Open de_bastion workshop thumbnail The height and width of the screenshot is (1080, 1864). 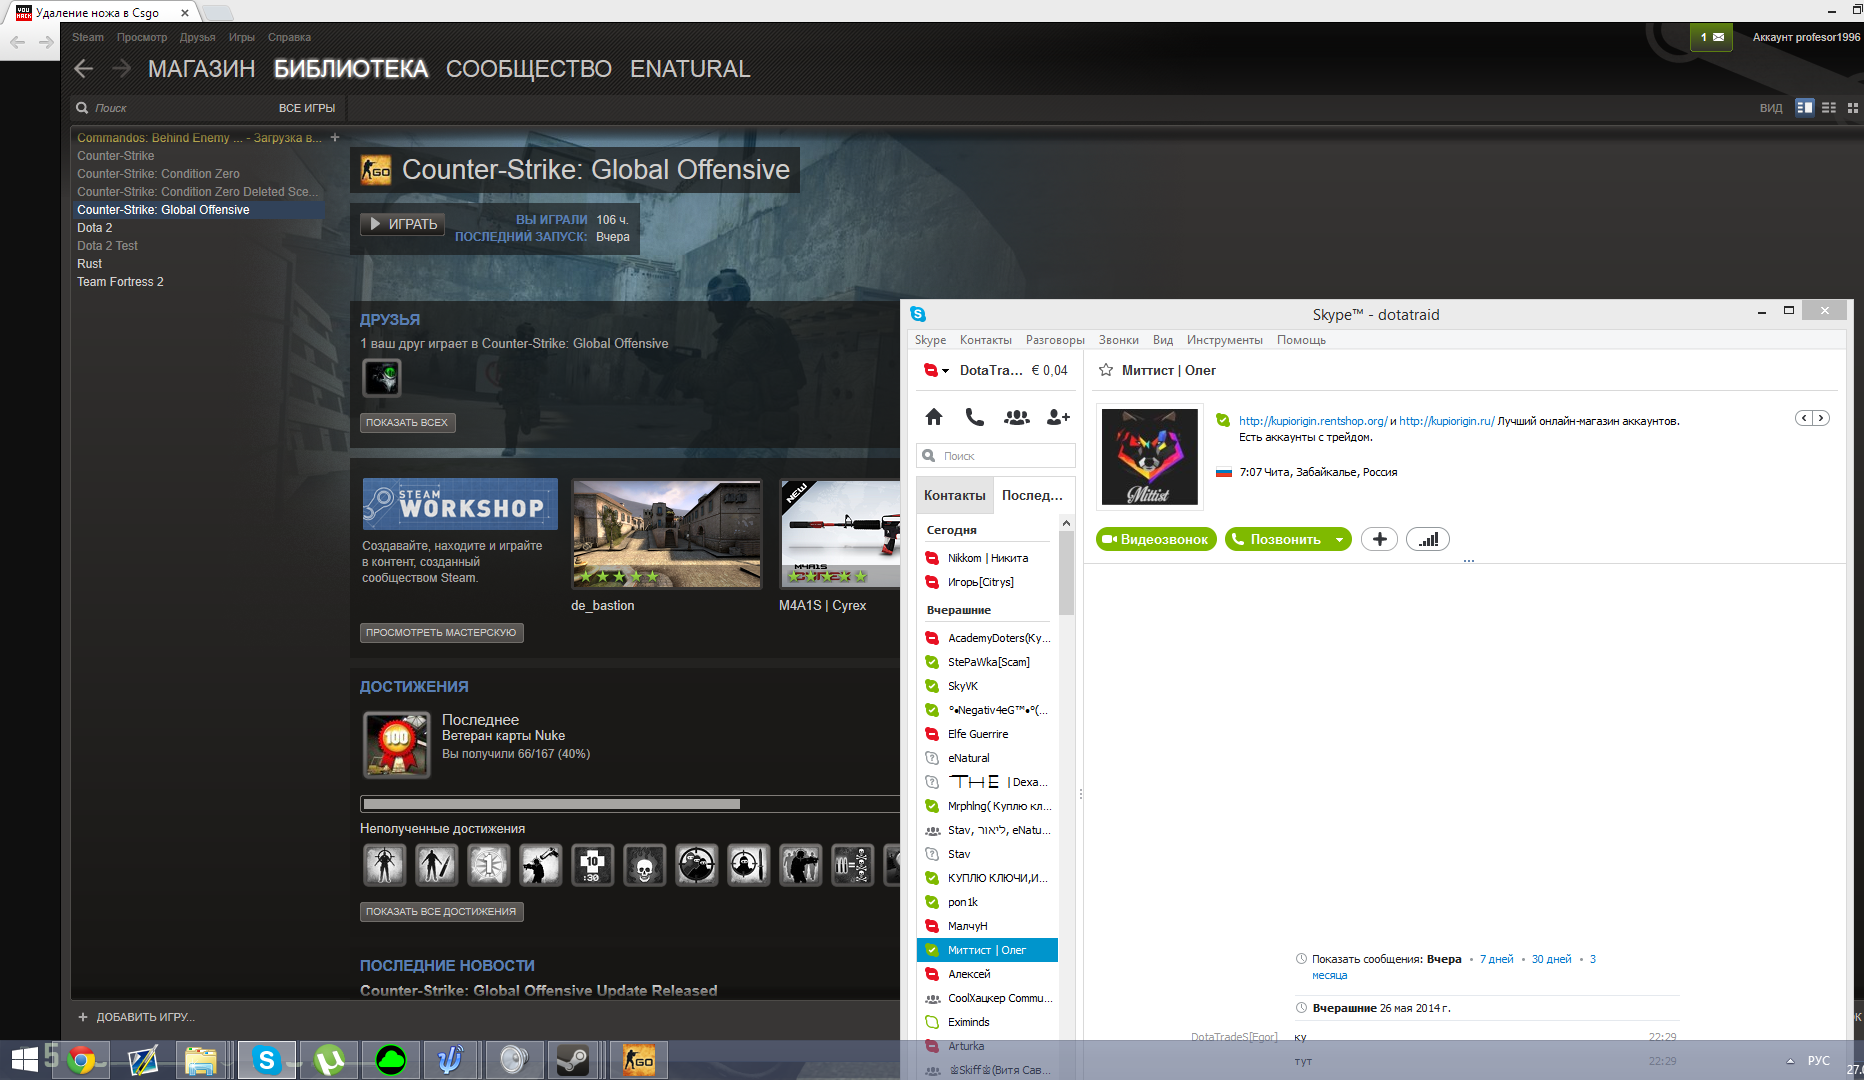point(667,534)
